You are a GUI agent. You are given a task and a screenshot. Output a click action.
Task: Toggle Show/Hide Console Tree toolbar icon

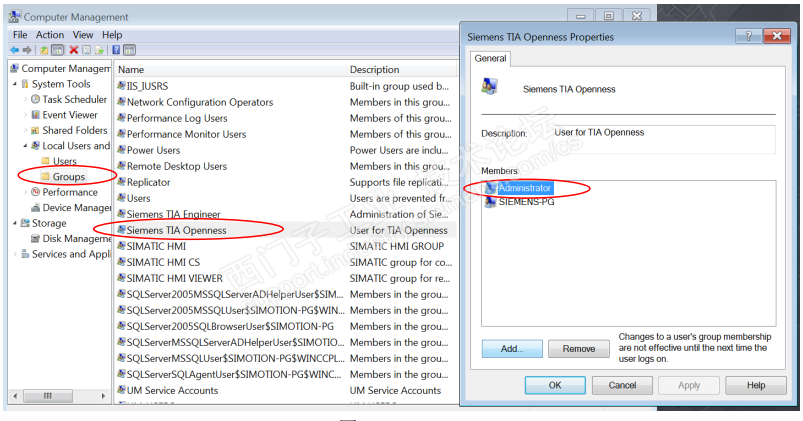coord(58,50)
